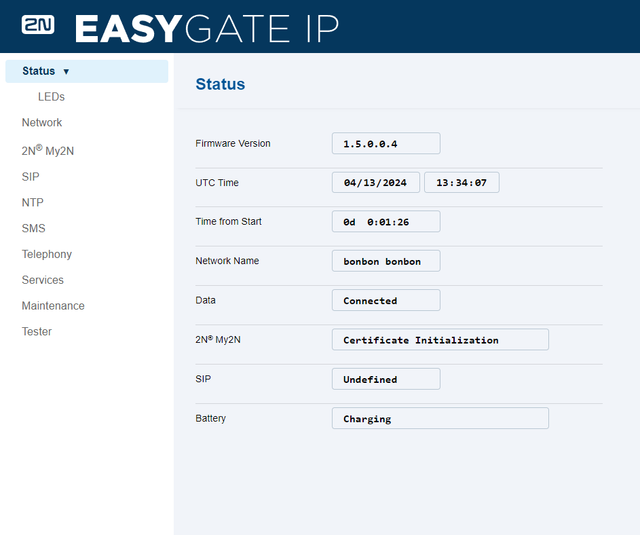This screenshot has height=535, width=640.
Task: Click the Time from Start label
Action: (228, 222)
